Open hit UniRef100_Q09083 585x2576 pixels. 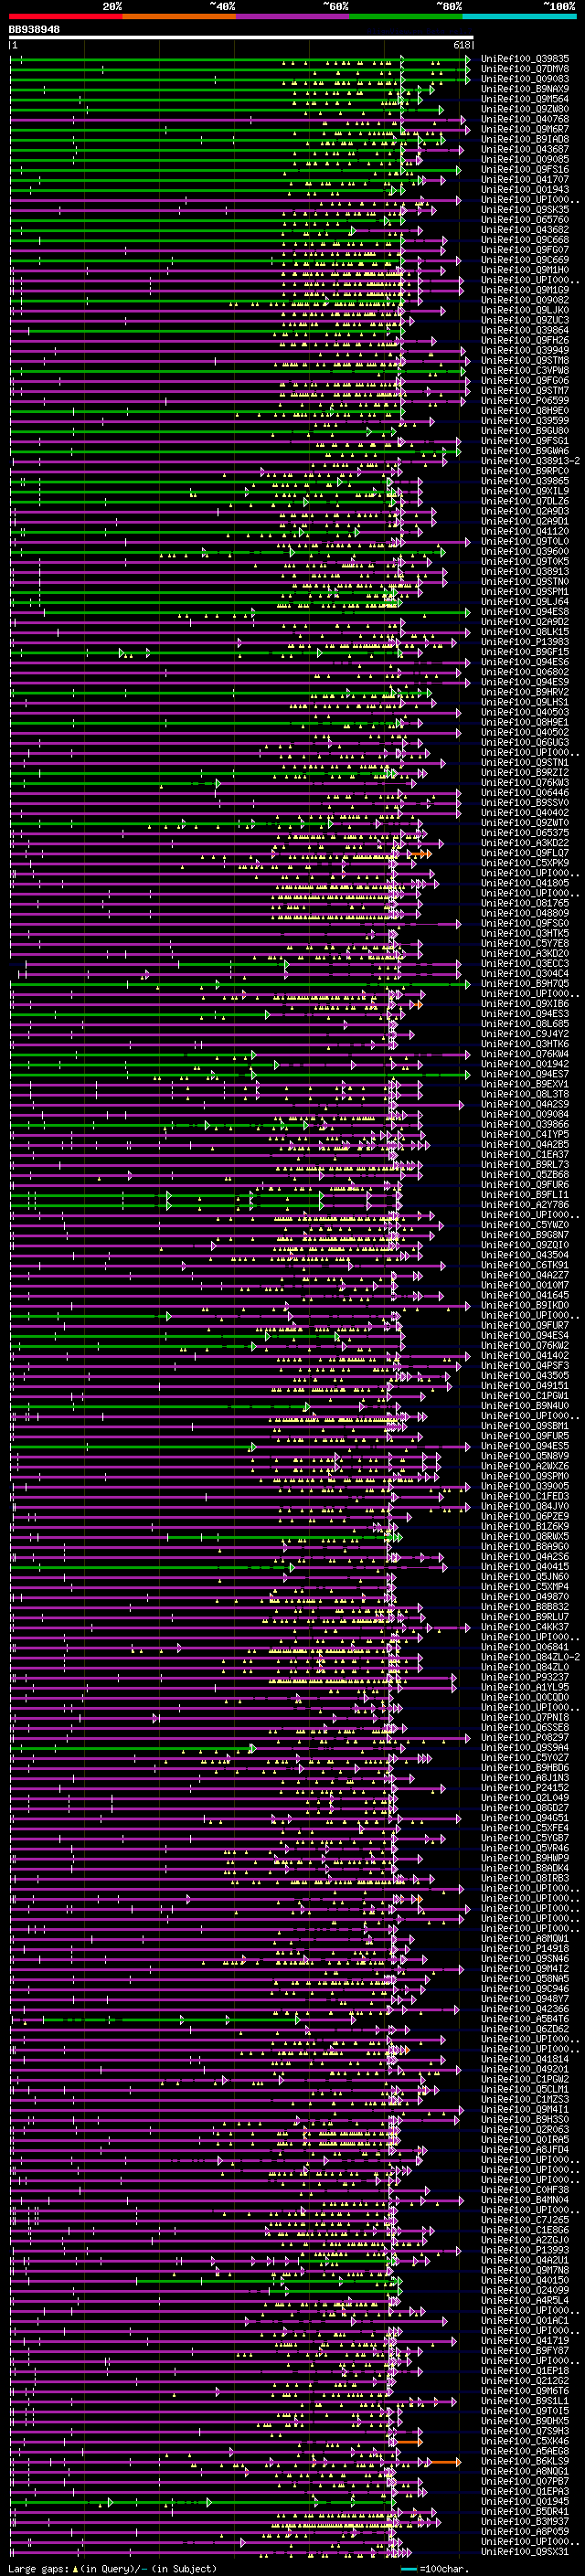(x=525, y=79)
